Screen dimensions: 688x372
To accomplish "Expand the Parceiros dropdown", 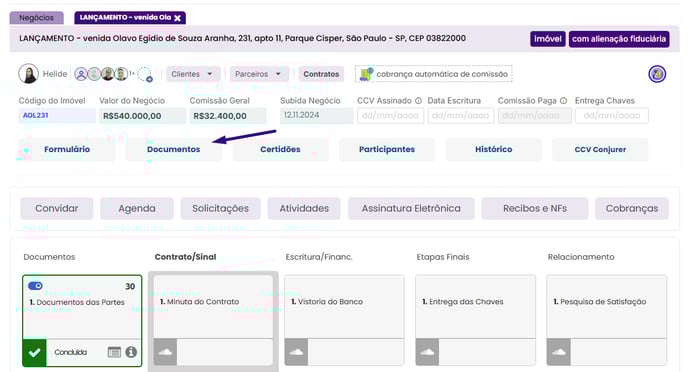I will click(259, 74).
